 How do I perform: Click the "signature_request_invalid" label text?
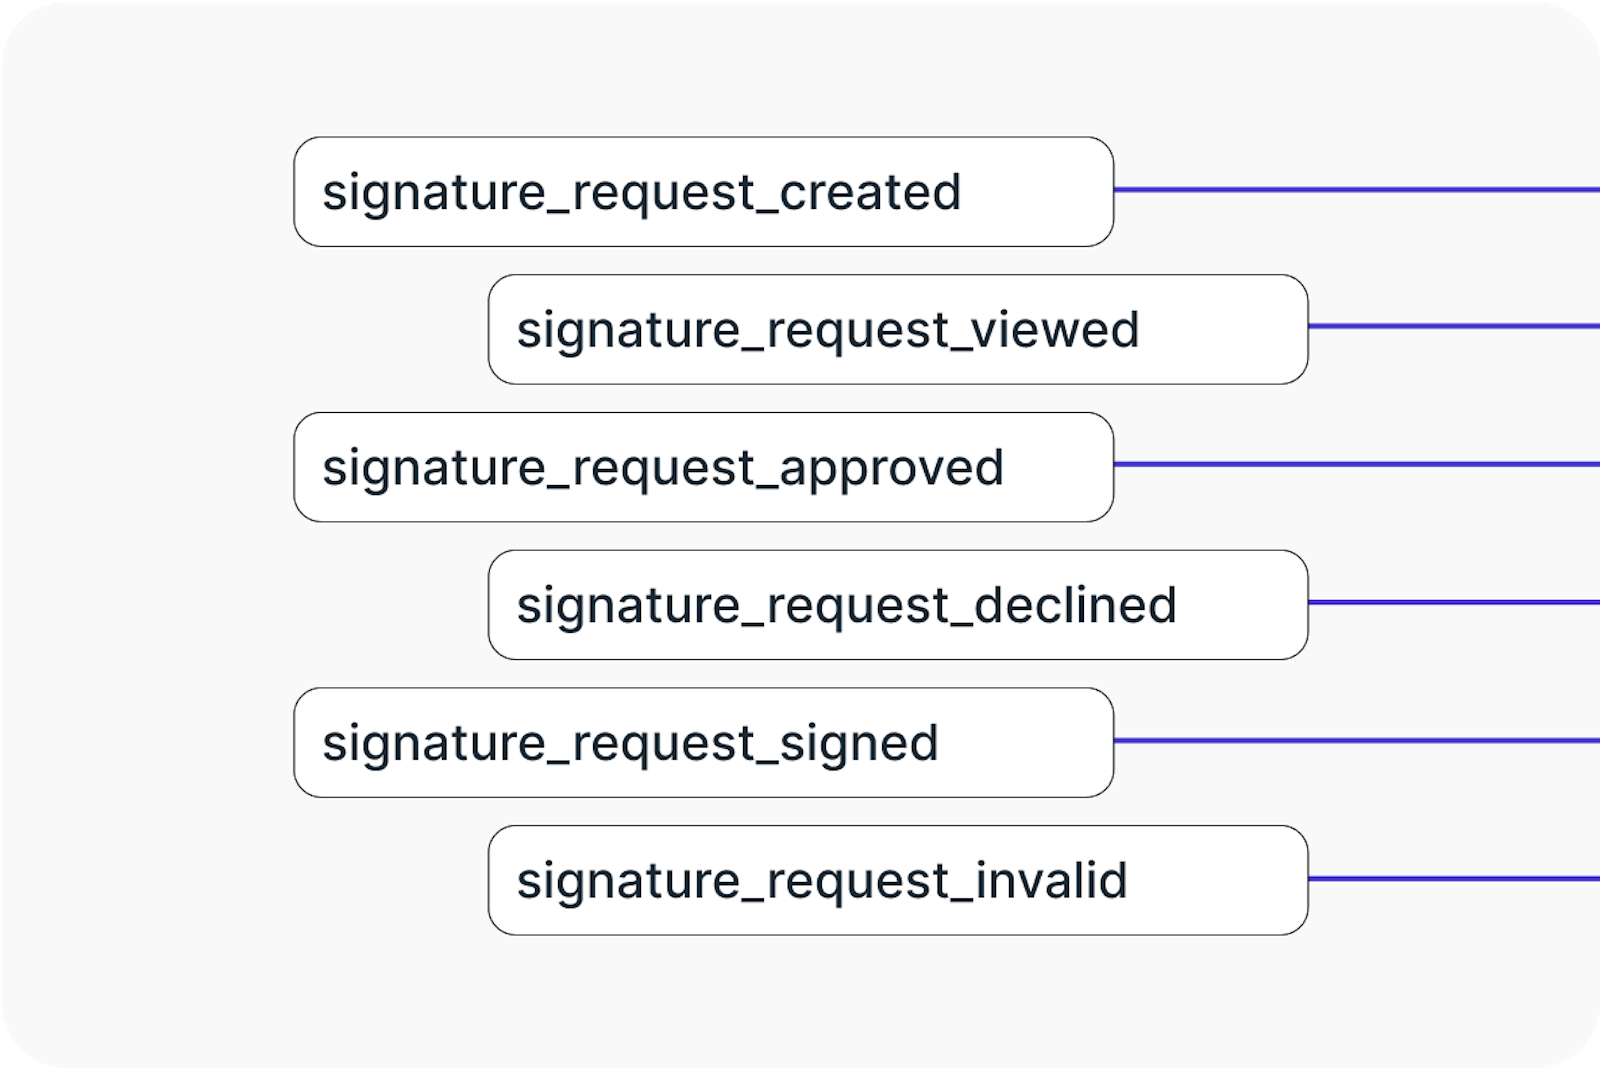tap(821, 880)
